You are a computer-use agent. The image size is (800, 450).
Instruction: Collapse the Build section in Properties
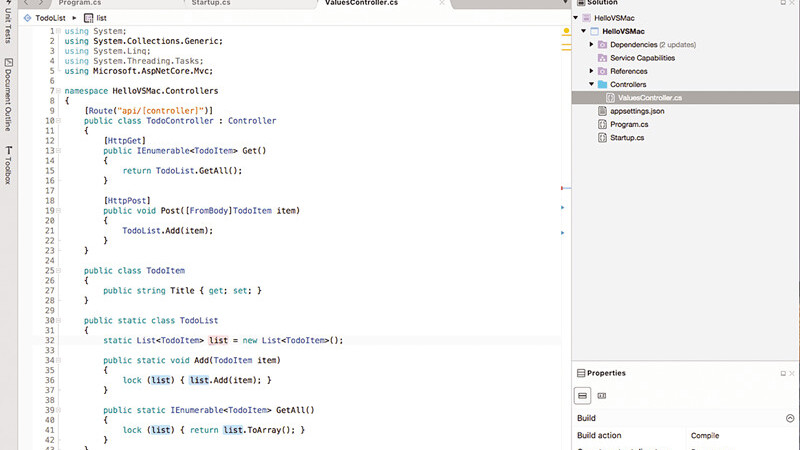pos(790,418)
